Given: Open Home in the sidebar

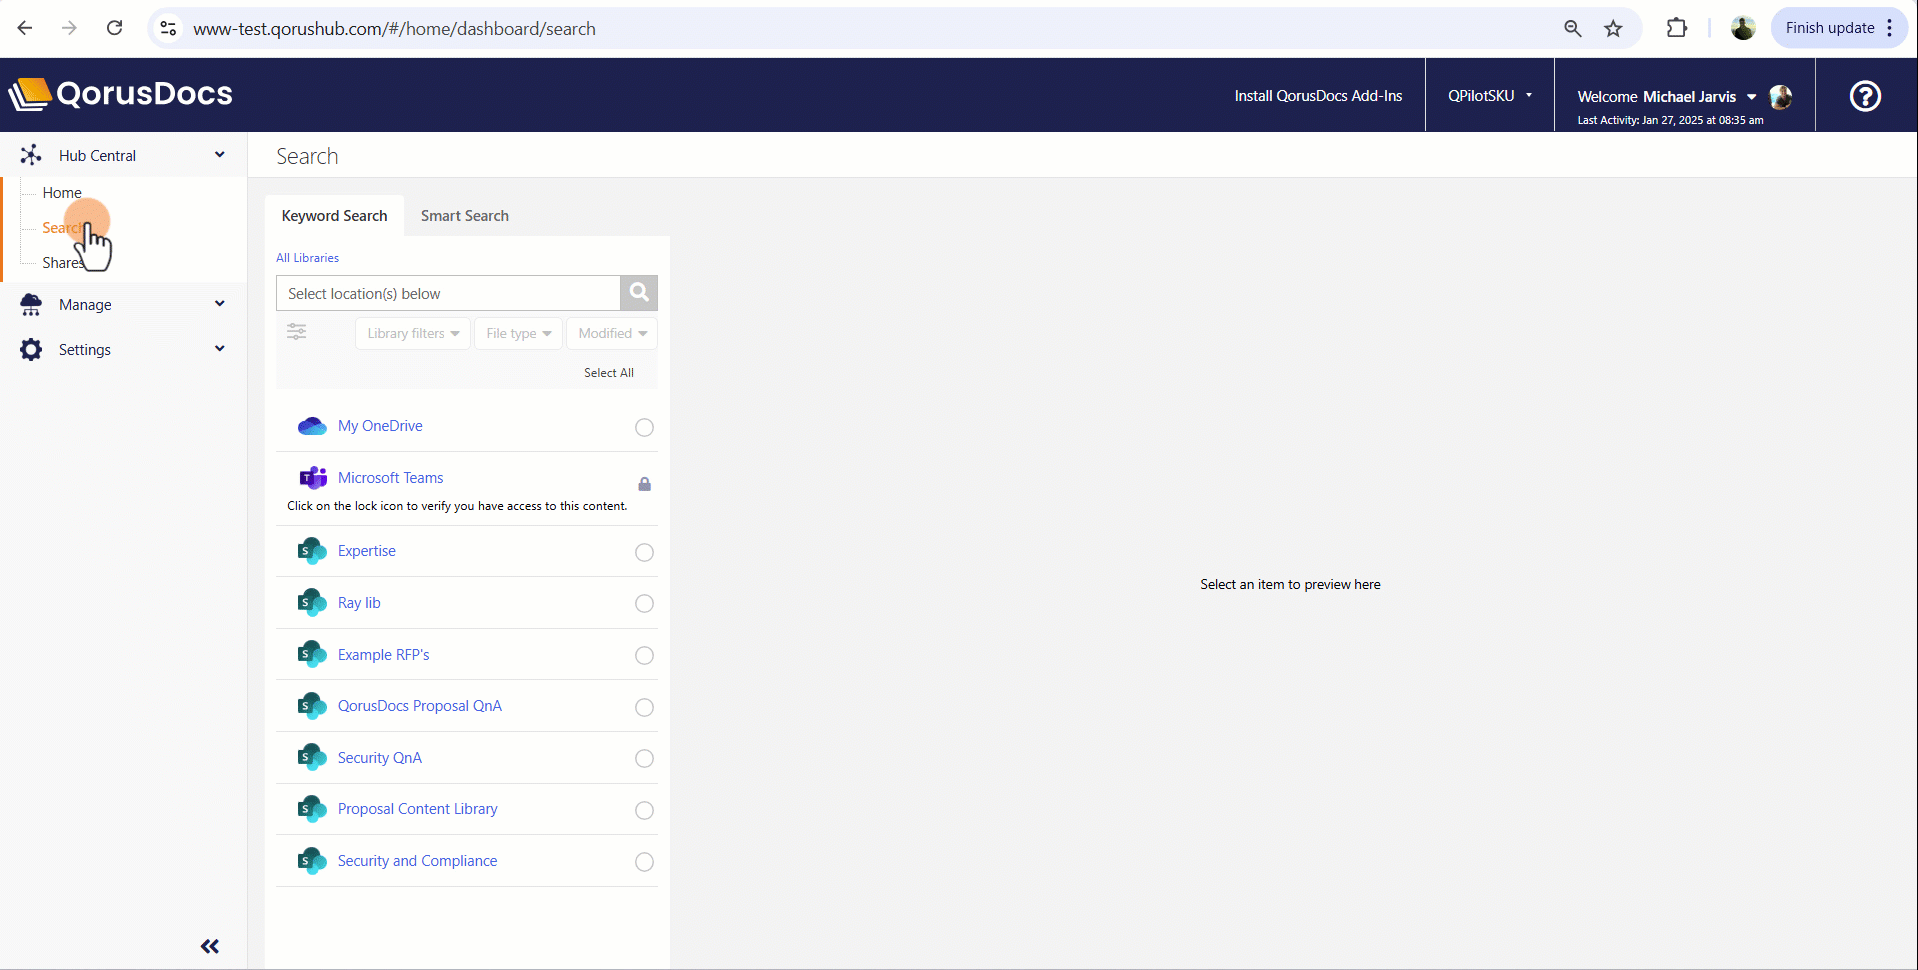Looking at the screenshot, I should point(62,193).
